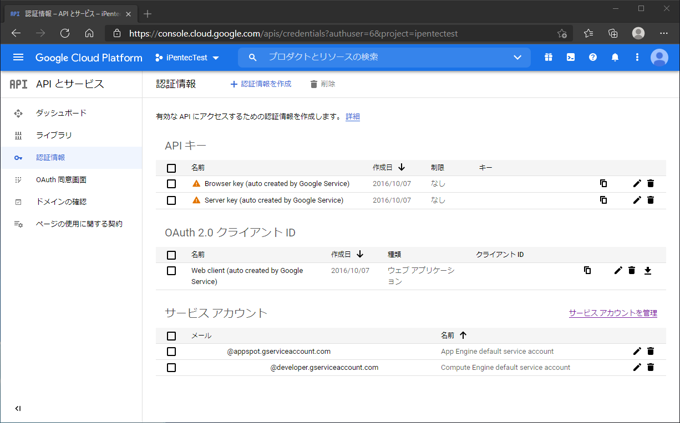Open サービス アカウントを管理 link
The image size is (680, 423).
point(613,313)
